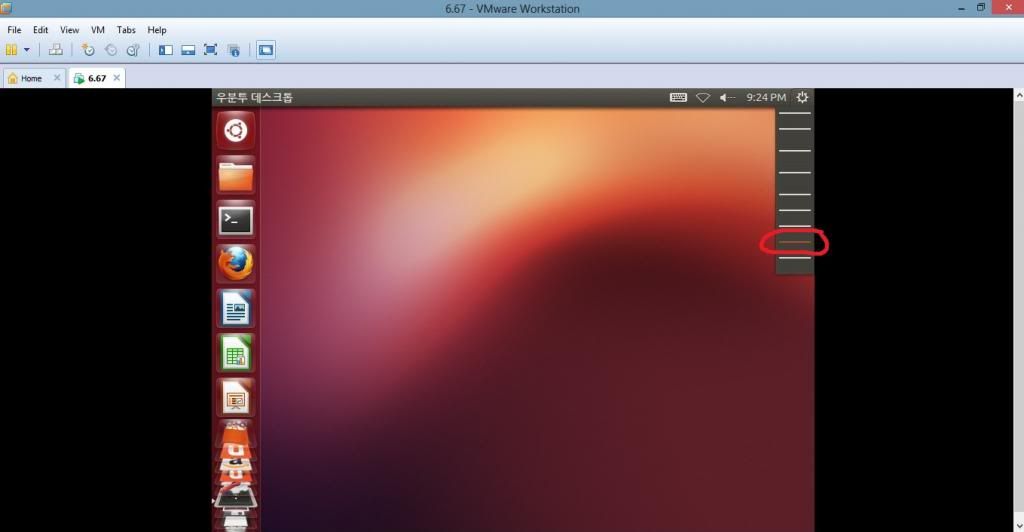Toggle the library sidebar view
The height and width of the screenshot is (532, 1024).
click(x=166, y=50)
